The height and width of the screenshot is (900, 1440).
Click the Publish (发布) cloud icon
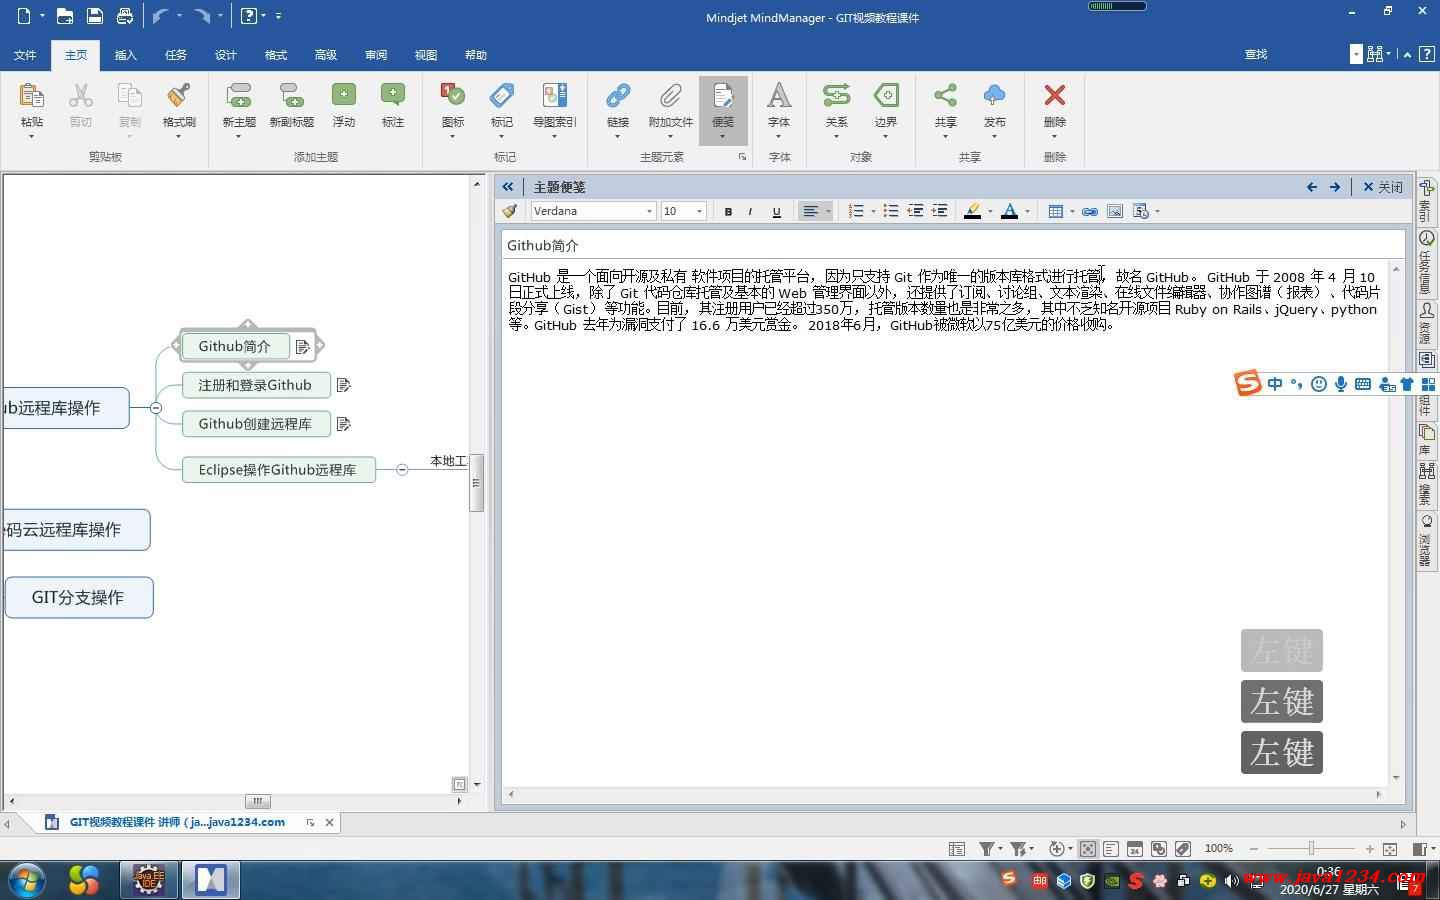[994, 96]
